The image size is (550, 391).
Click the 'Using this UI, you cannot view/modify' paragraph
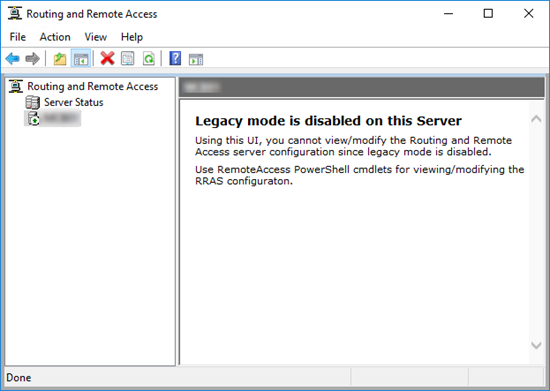pos(353,146)
